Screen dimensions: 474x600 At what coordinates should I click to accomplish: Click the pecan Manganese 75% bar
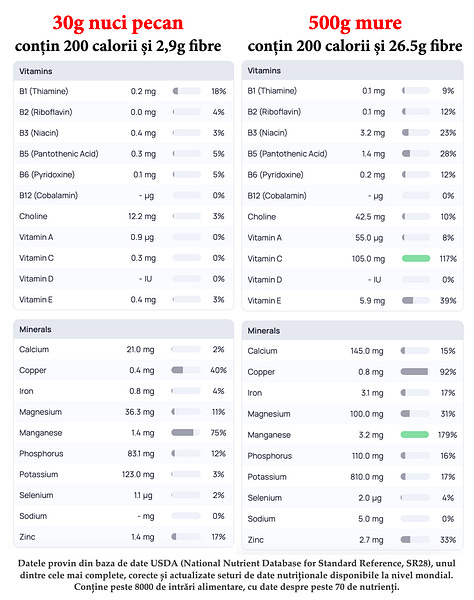(186, 432)
